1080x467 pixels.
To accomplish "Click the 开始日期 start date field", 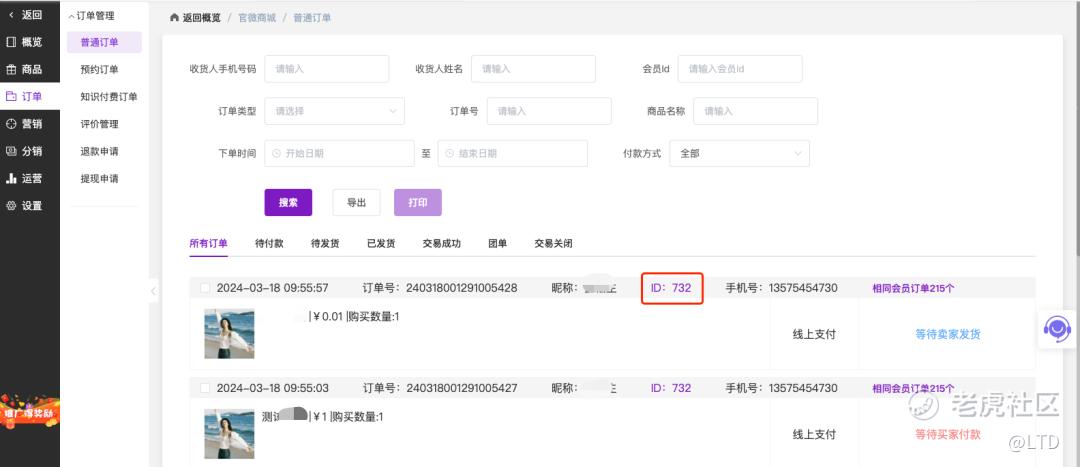I will (x=340, y=154).
